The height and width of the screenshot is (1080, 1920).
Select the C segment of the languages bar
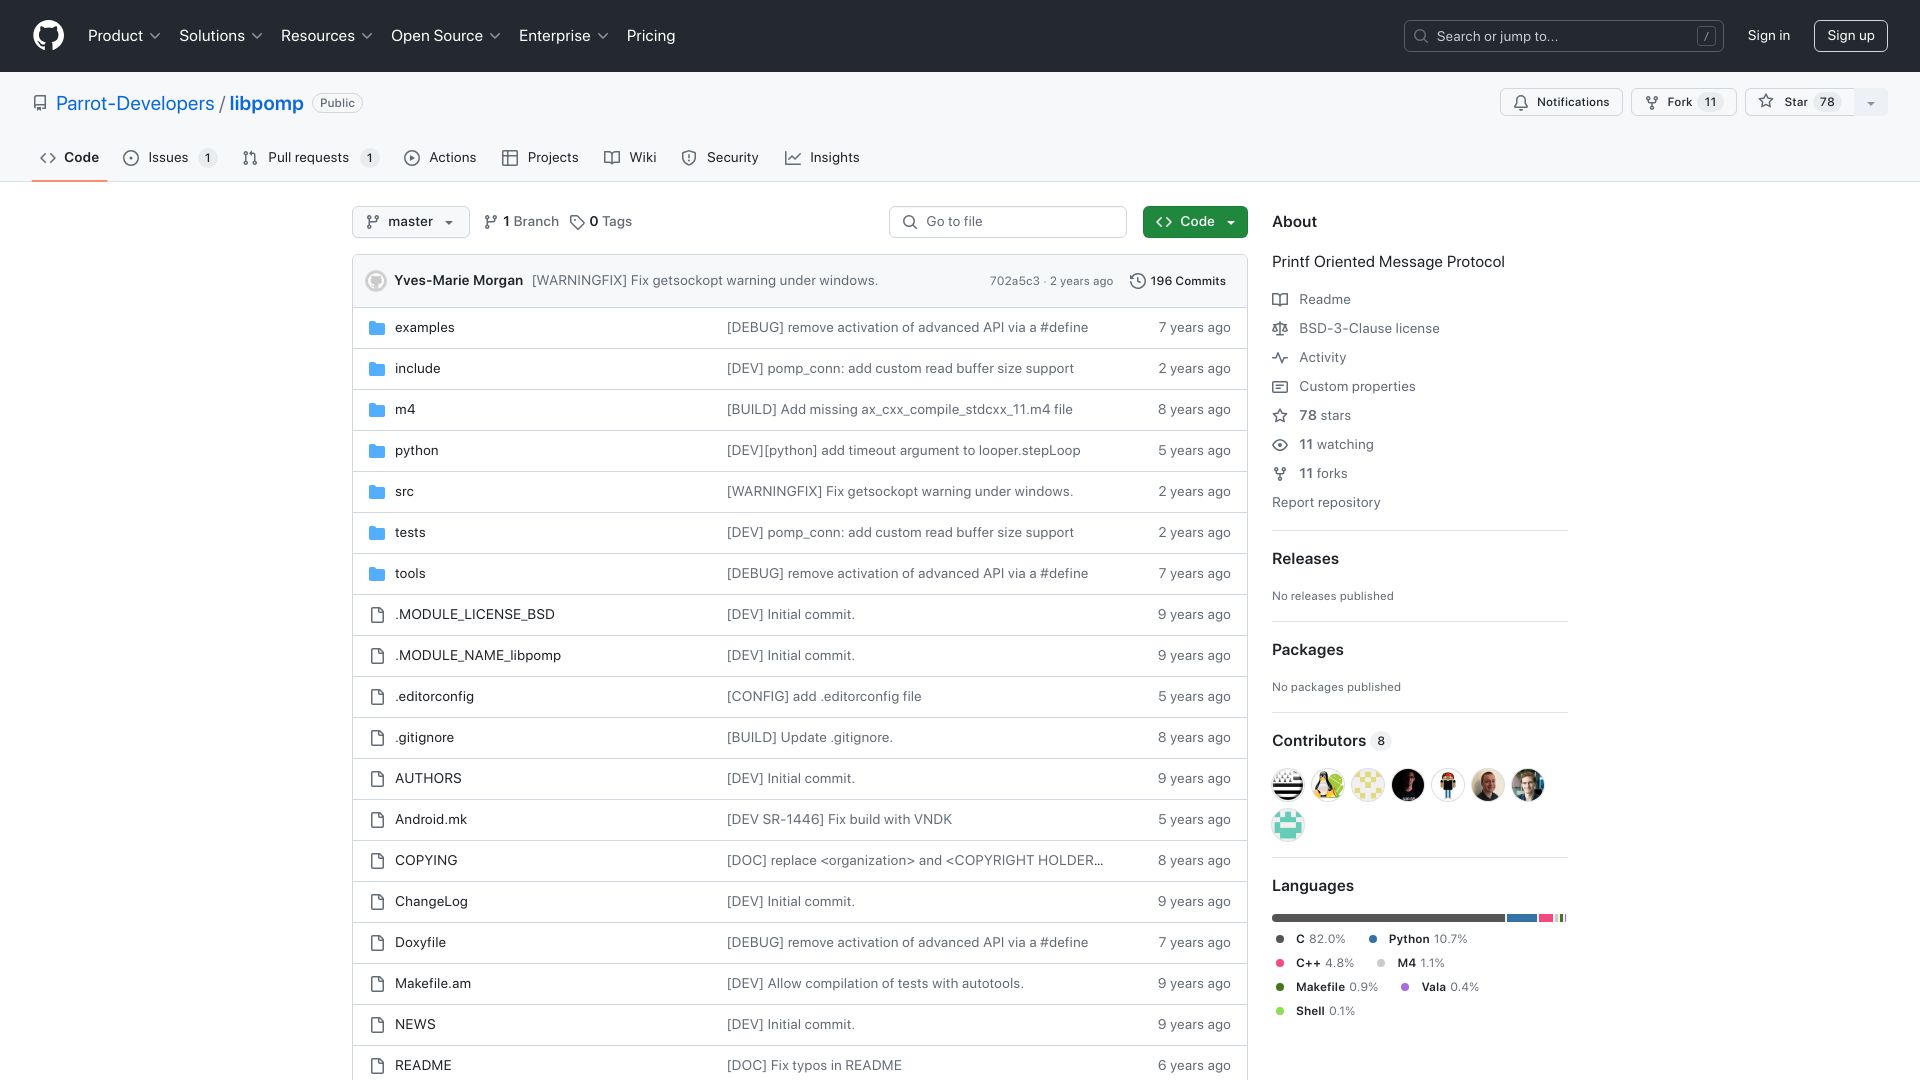tap(1388, 918)
